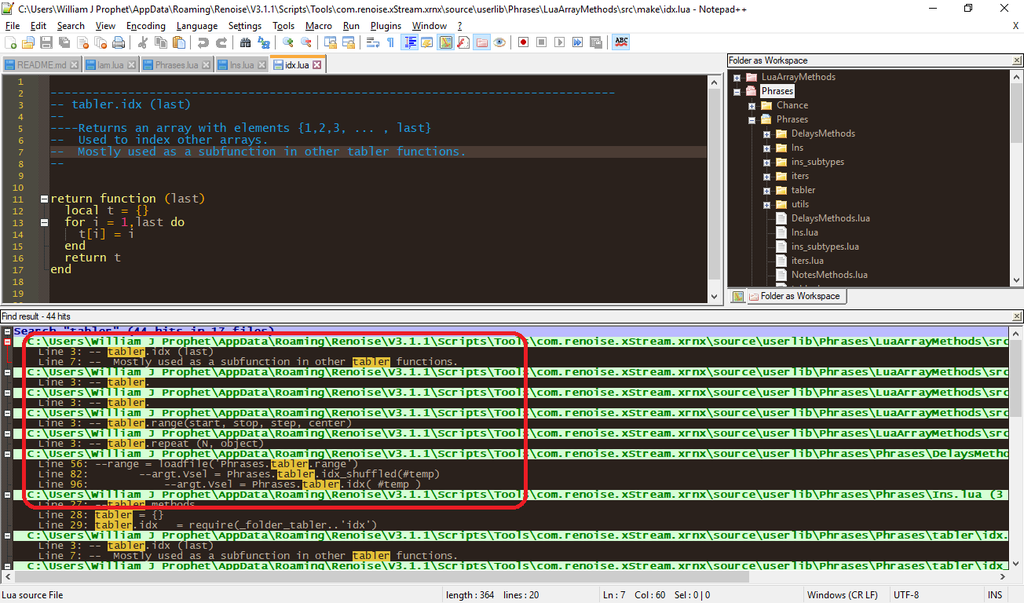Close the Folder as Workspace panel
Image resolution: width=1024 pixels, height=603 pixels.
[1016, 61]
